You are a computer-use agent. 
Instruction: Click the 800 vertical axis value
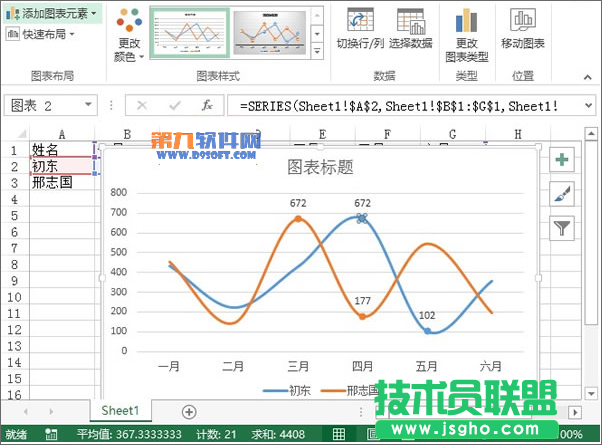pos(119,192)
